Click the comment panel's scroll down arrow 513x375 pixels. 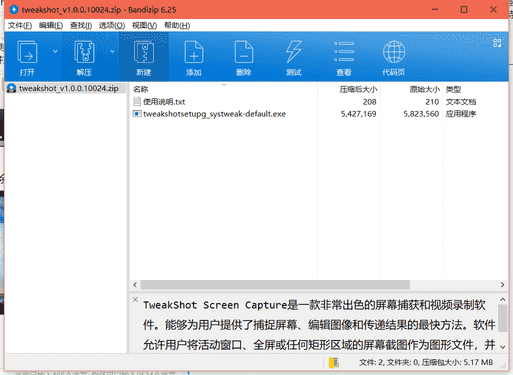click(x=502, y=347)
